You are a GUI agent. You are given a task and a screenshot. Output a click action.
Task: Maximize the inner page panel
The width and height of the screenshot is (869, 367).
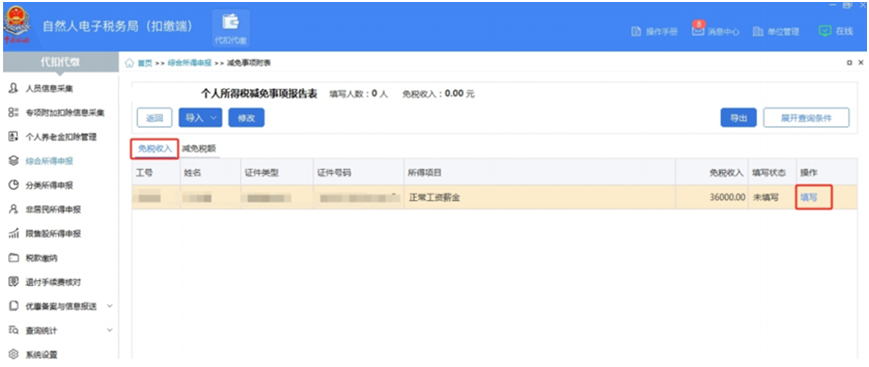pyautogui.click(x=850, y=63)
